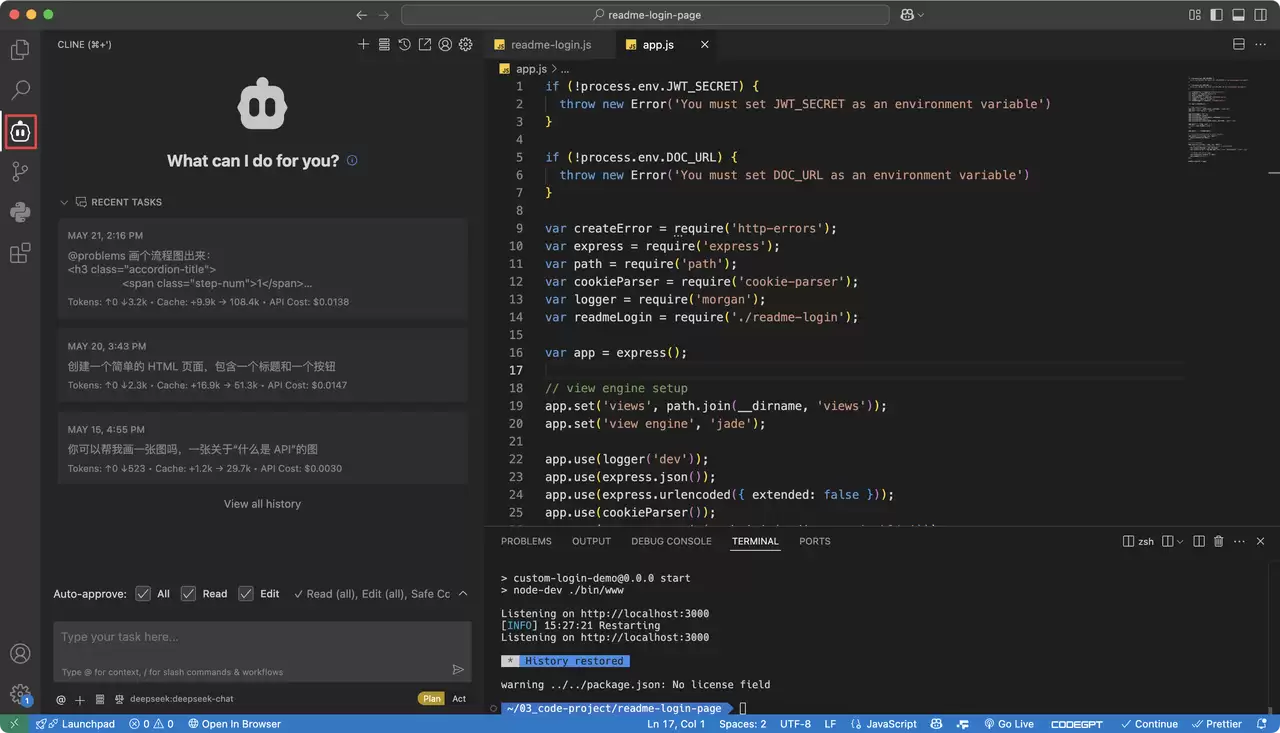Open the Python extension view

(20, 212)
